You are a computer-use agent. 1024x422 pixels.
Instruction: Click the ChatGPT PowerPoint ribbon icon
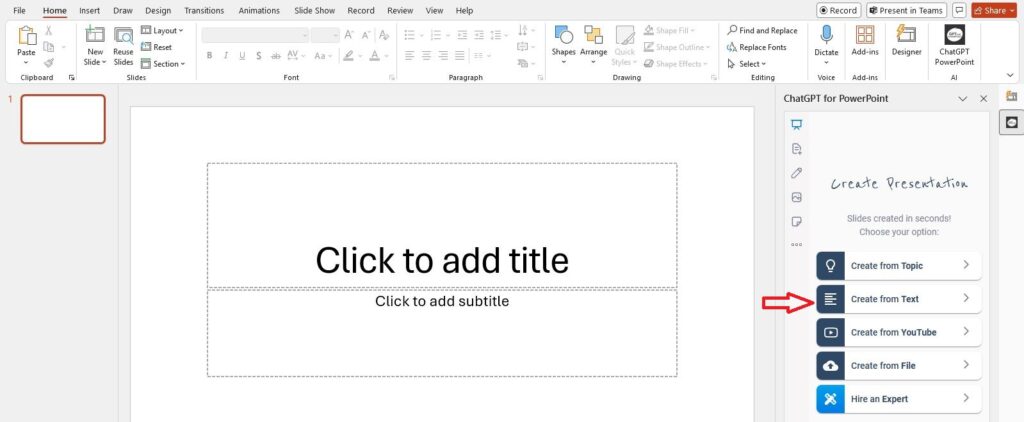click(x=954, y=35)
